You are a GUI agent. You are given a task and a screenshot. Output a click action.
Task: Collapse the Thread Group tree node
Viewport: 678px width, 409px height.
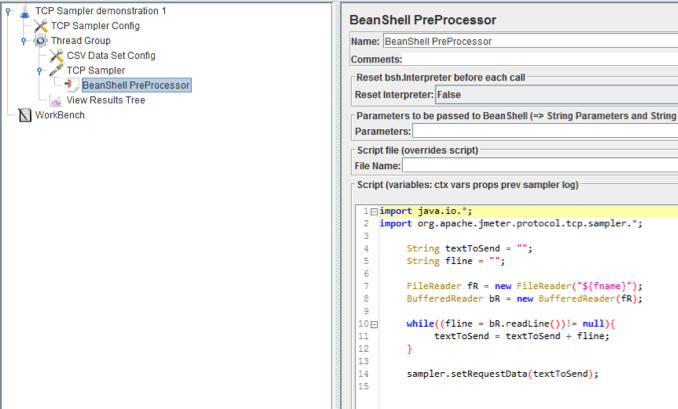(24, 41)
